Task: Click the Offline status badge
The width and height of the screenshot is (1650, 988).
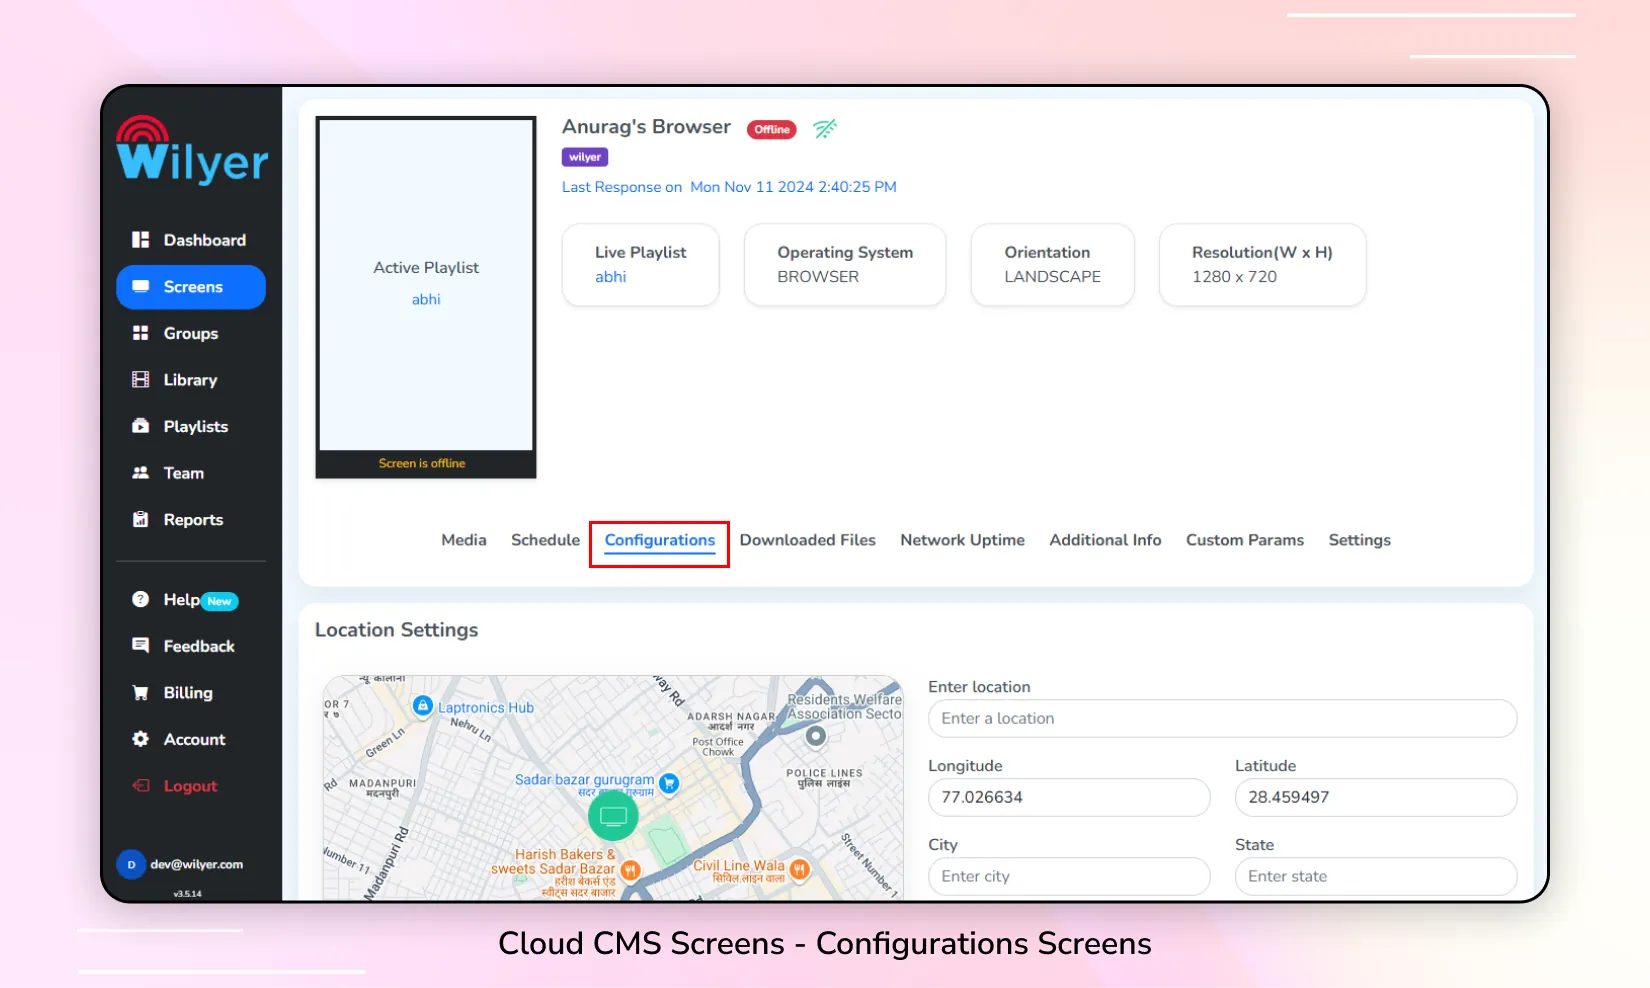Action: coord(772,130)
